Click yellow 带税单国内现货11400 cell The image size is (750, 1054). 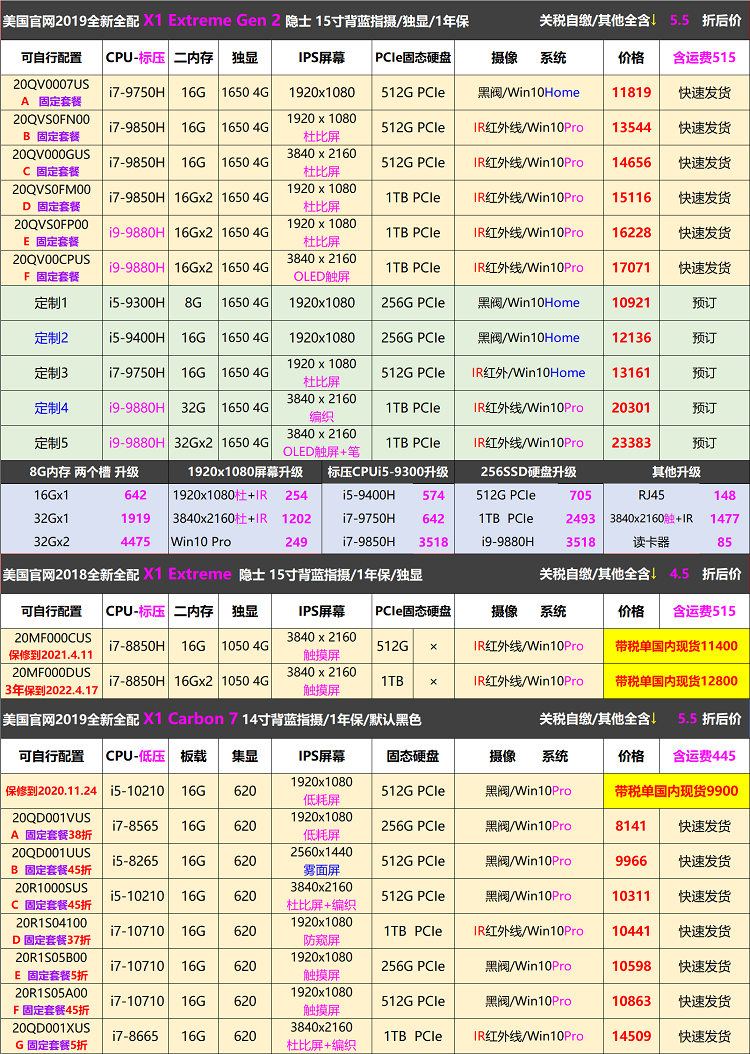[676, 646]
